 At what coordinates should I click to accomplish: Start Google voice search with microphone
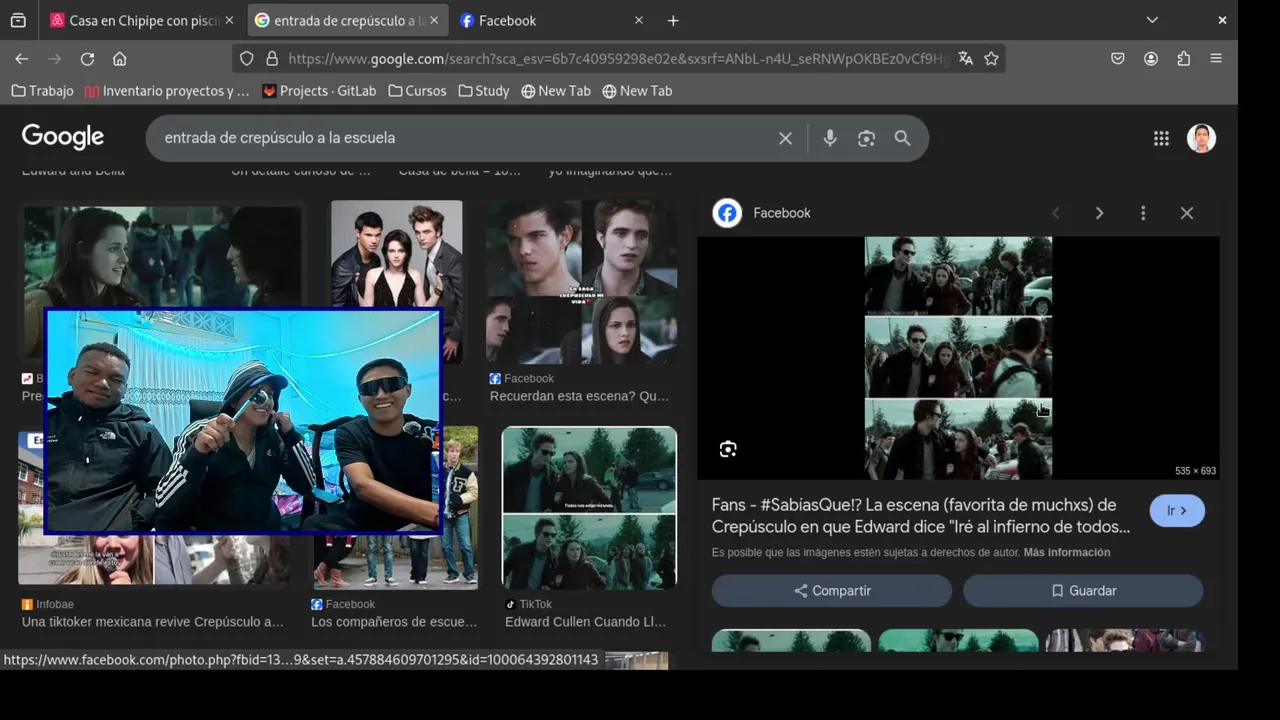[x=829, y=139]
